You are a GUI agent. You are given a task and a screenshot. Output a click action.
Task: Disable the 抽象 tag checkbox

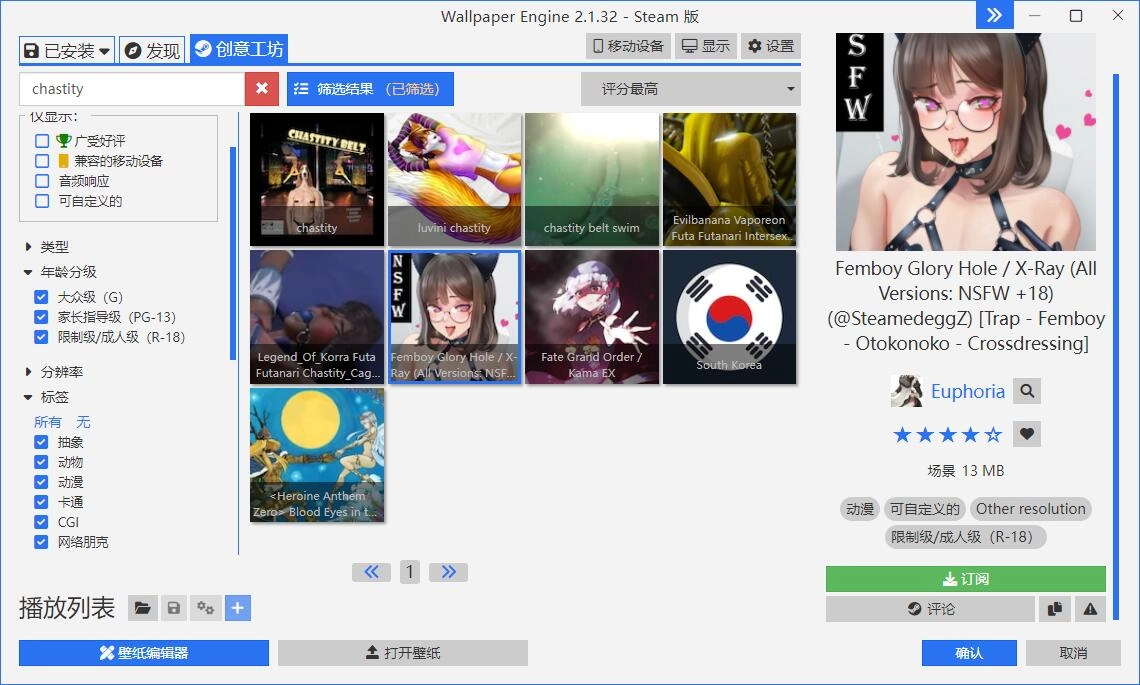pyautogui.click(x=41, y=442)
